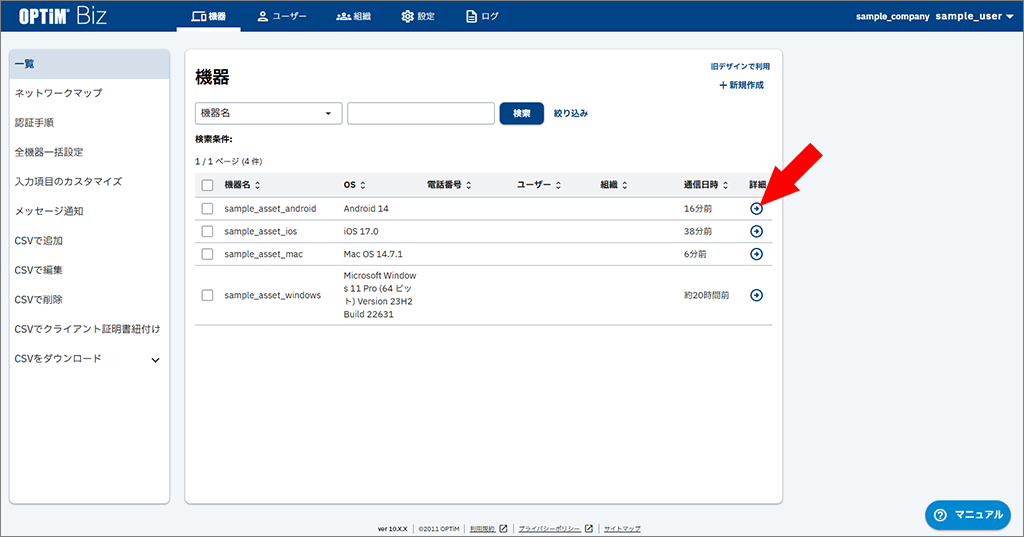Click the 新規作成 link
1024x537 pixels.
741,85
